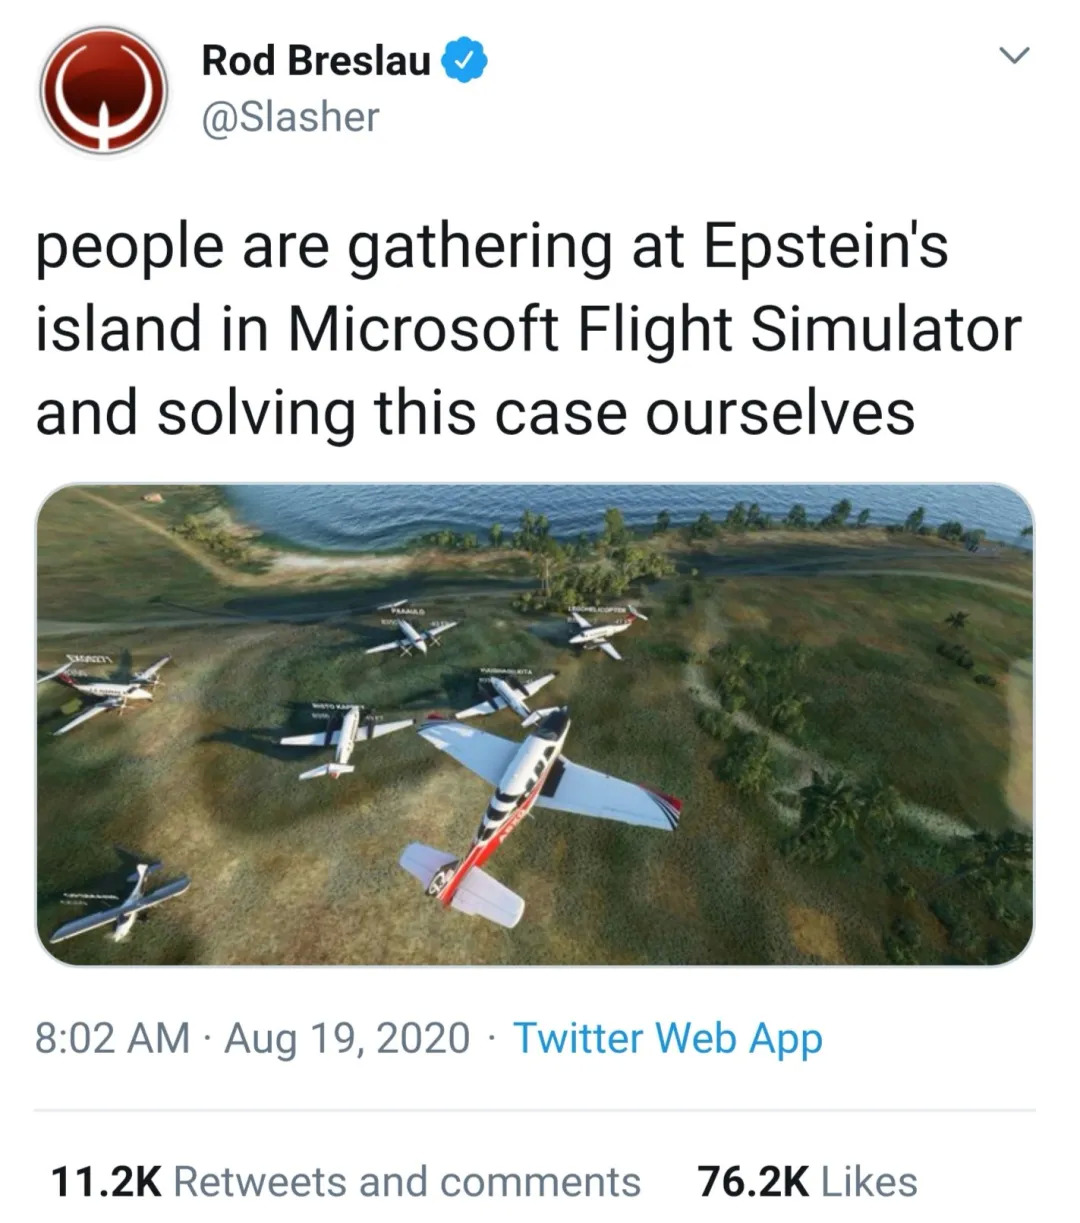Click the 11.2K retweet count number

coord(105,1181)
